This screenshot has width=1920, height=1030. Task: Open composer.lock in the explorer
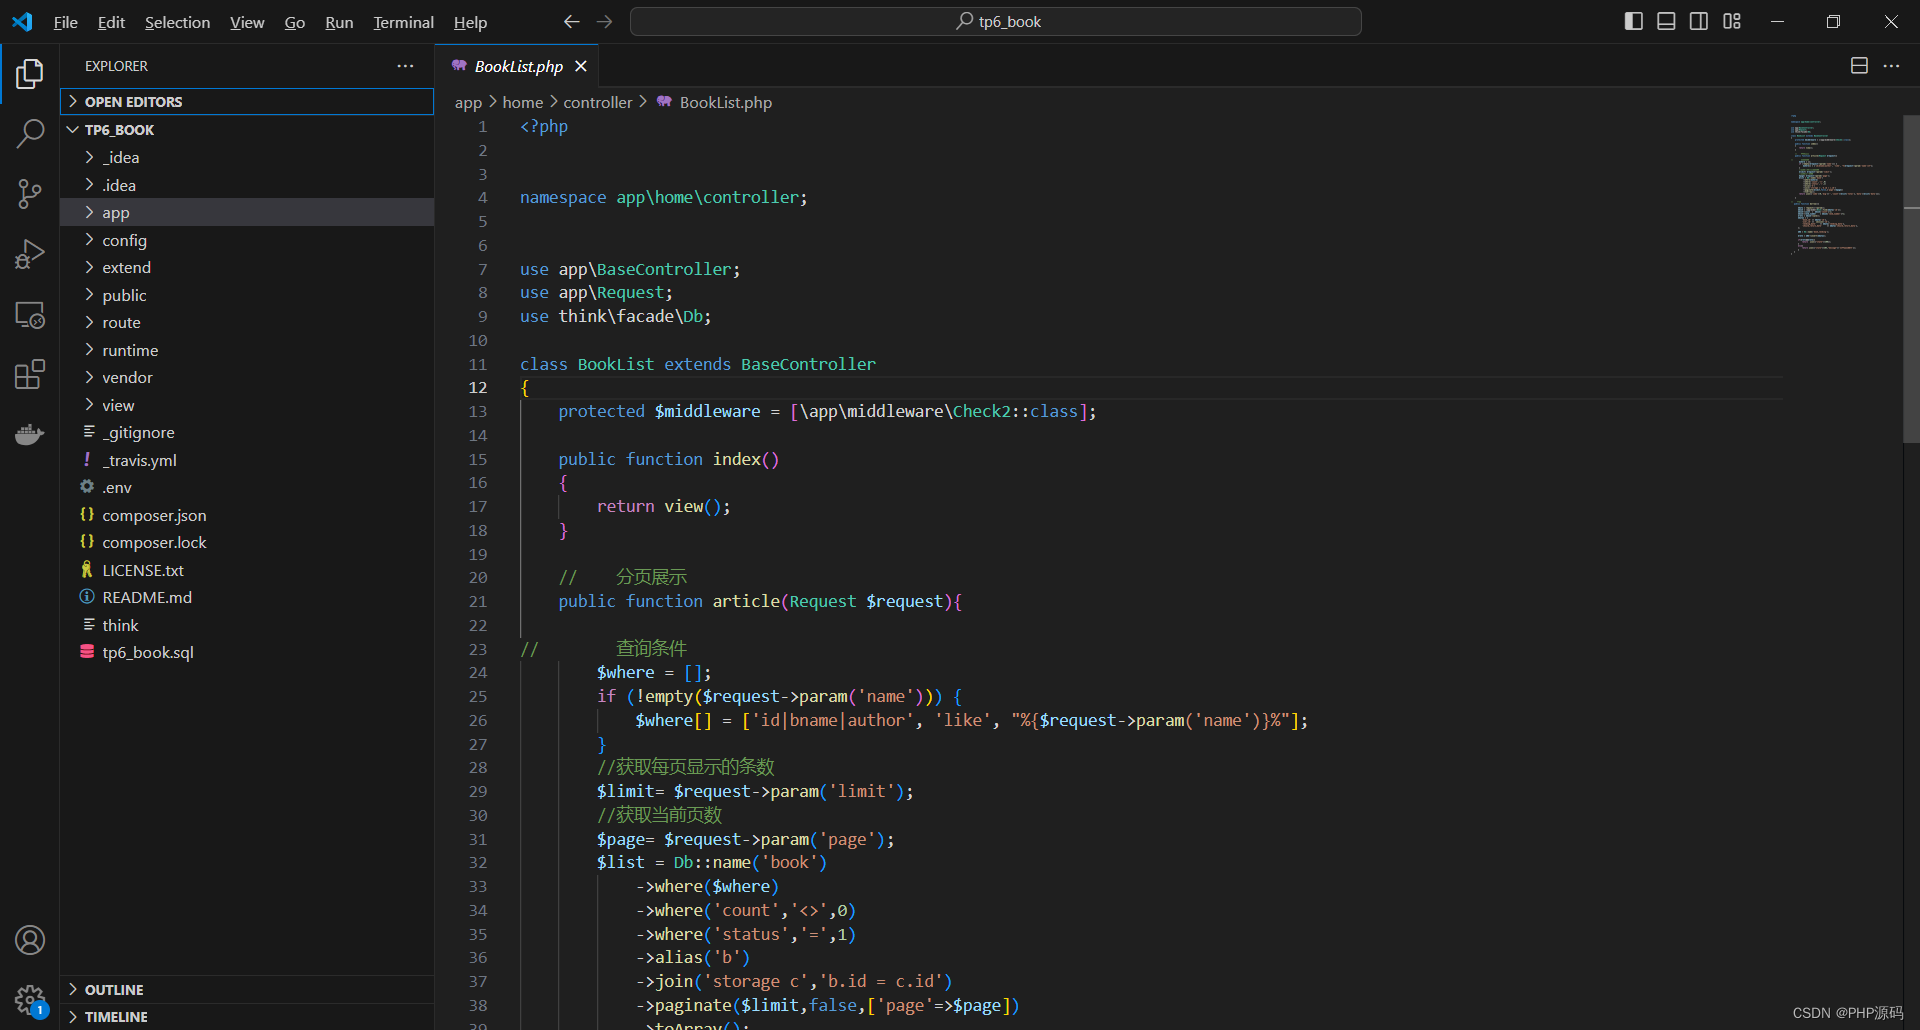click(247, 542)
